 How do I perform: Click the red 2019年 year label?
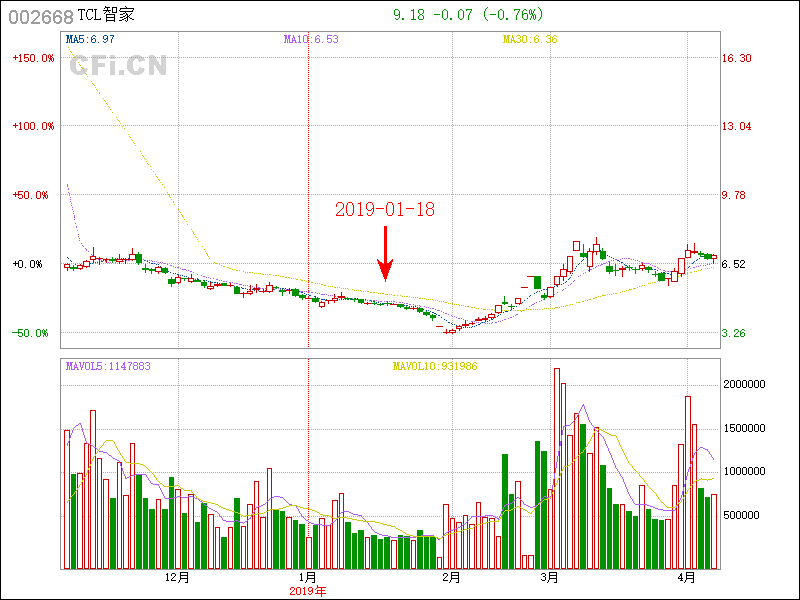308,591
